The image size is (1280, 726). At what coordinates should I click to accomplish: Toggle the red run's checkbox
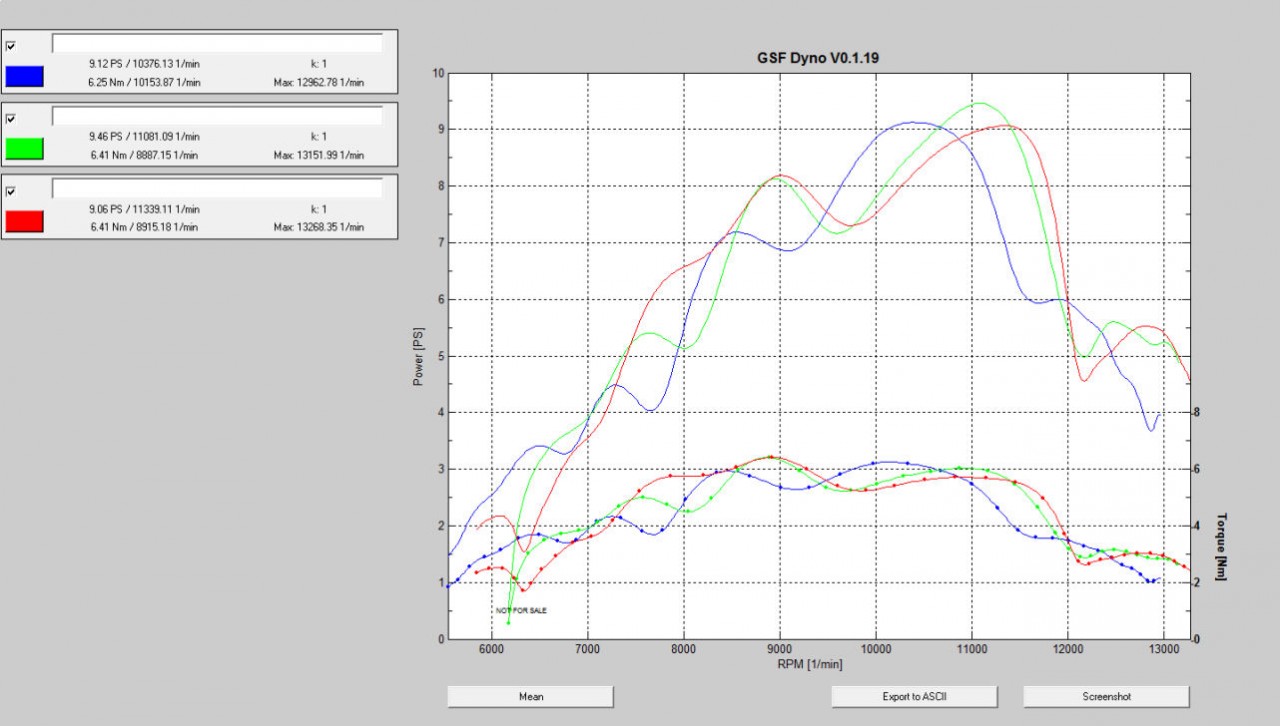tap(11, 191)
